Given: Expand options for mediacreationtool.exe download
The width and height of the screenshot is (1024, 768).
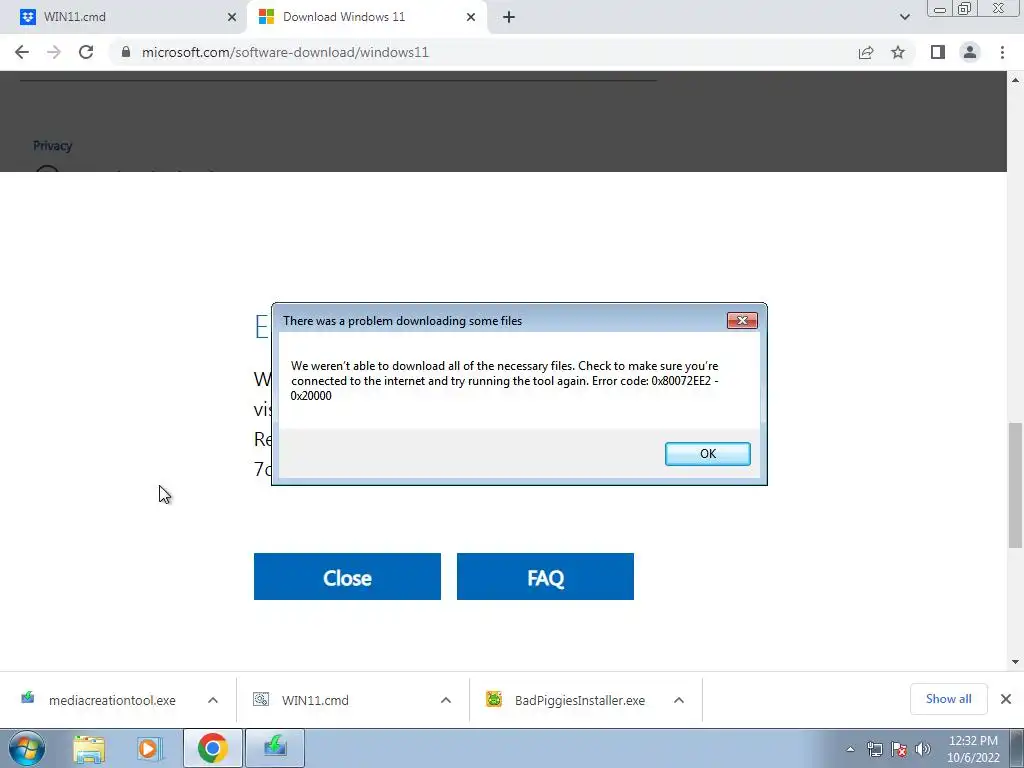Looking at the screenshot, I should (213, 700).
